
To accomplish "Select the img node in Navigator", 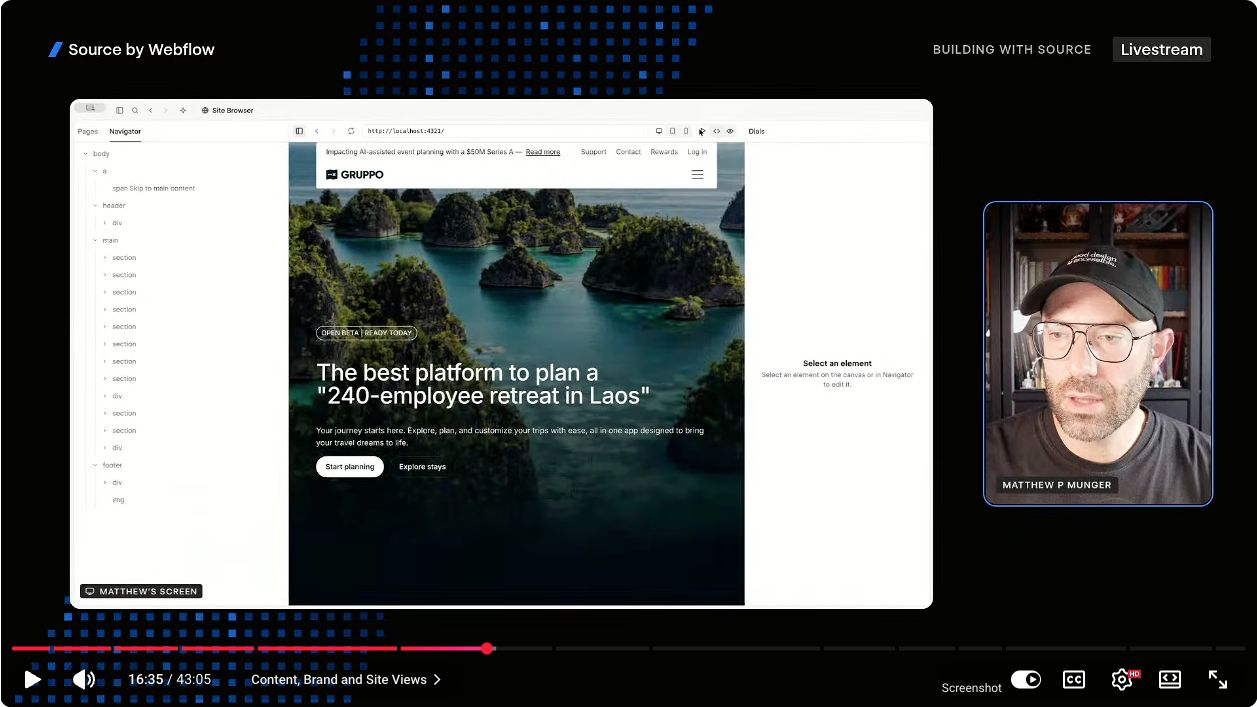I will (118, 499).
